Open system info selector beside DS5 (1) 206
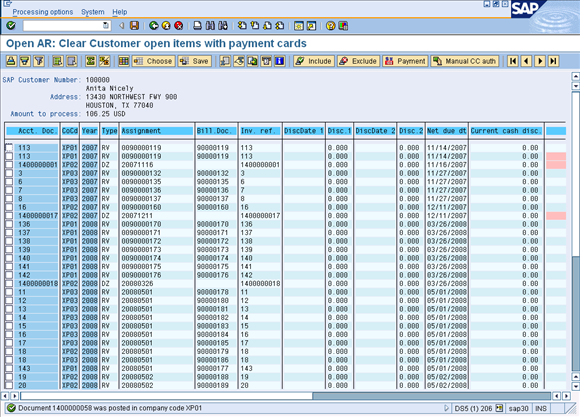 499,408
